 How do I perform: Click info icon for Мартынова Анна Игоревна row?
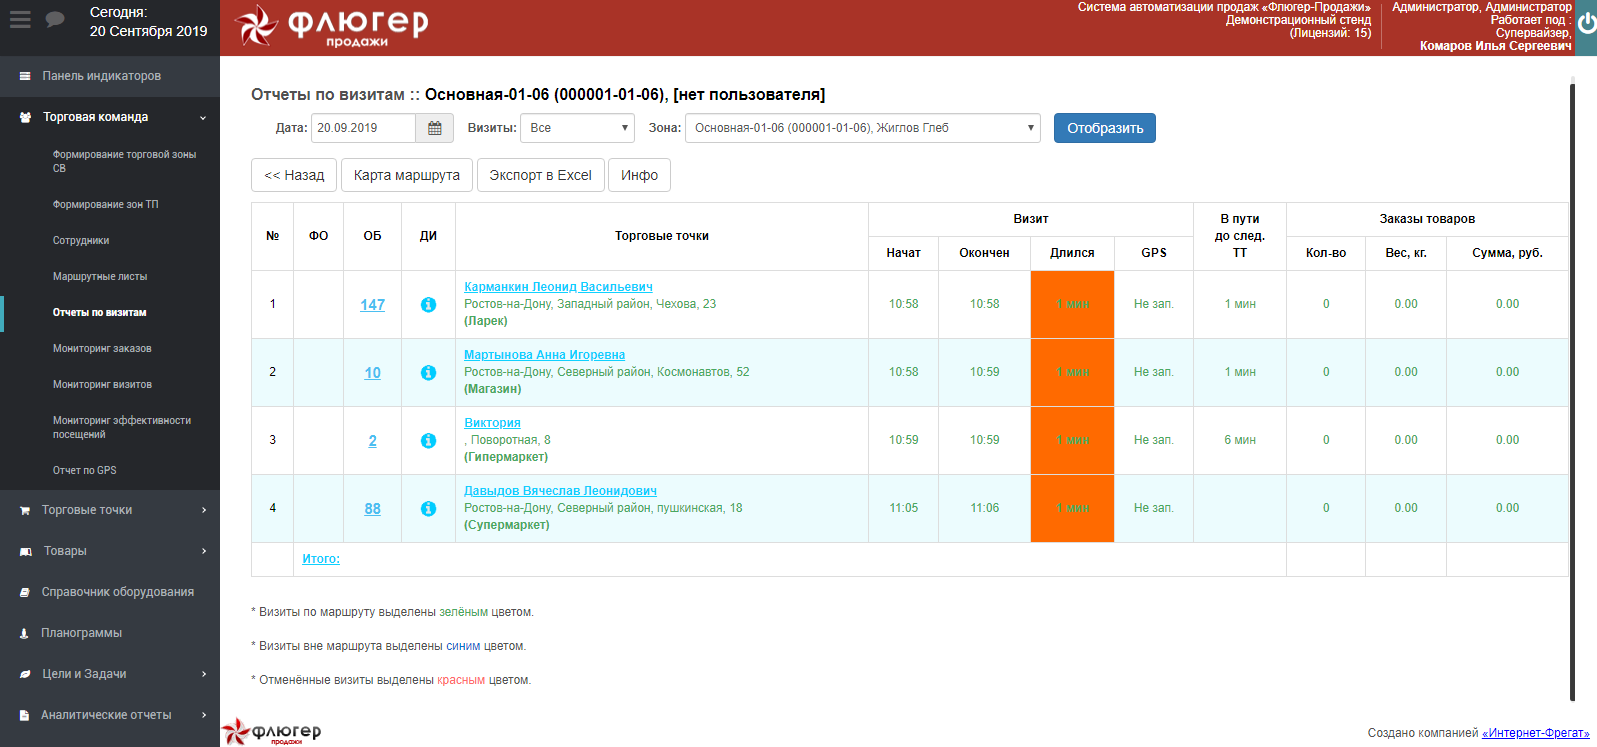pyautogui.click(x=428, y=373)
